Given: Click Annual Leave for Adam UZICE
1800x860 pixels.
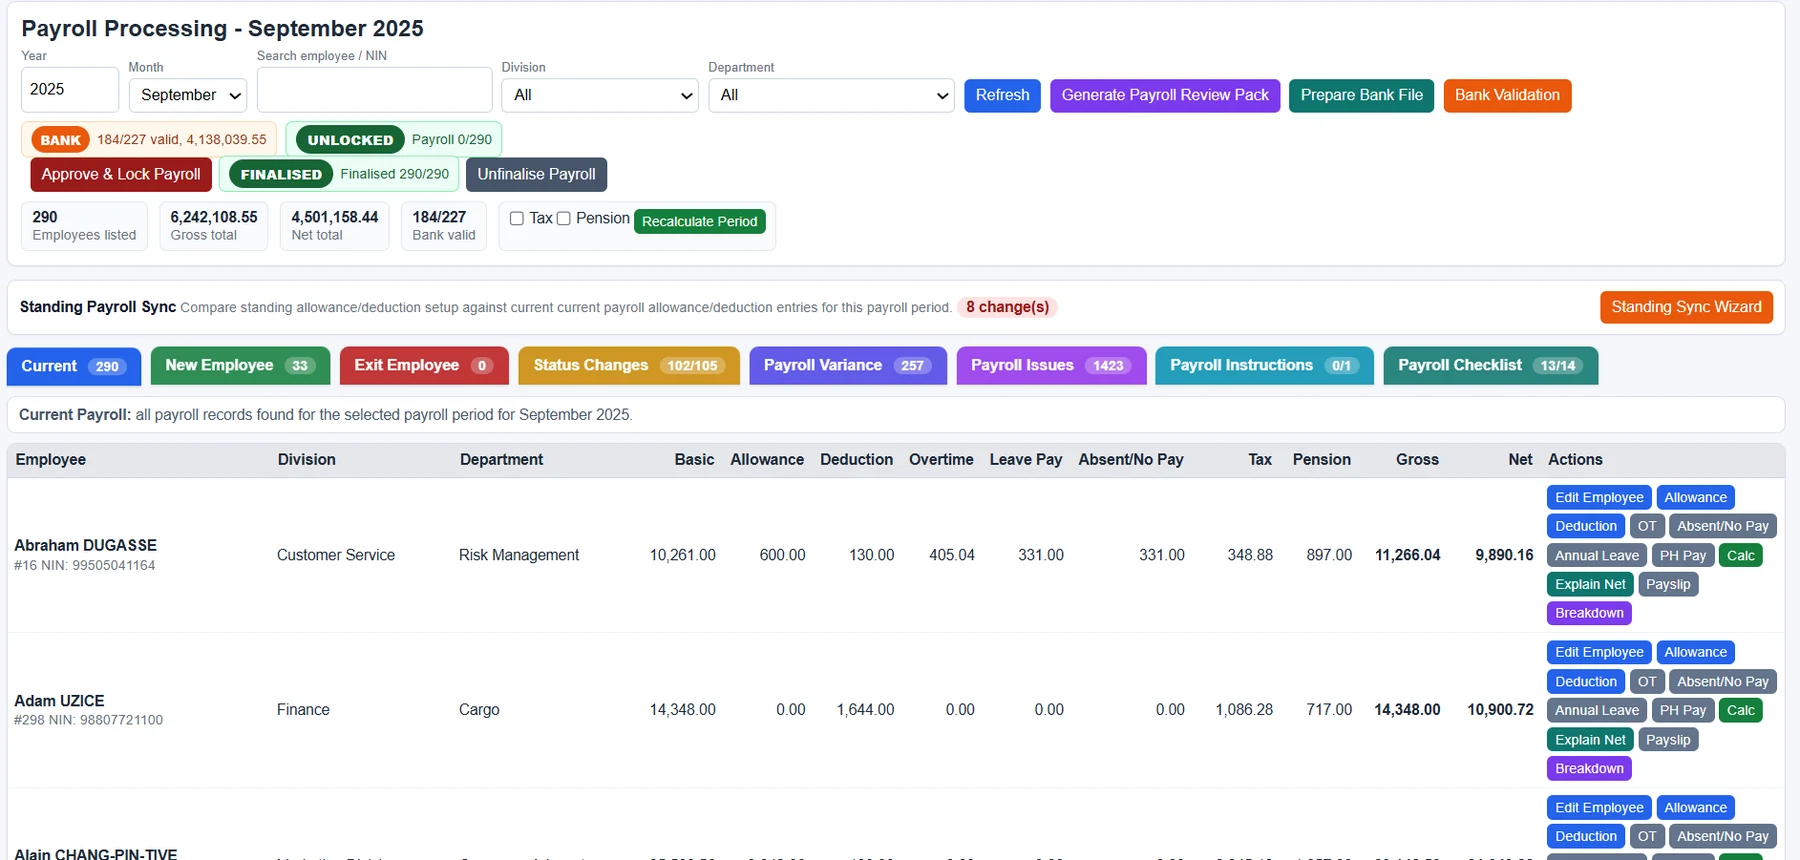Looking at the screenshot, I should coord(1596,711).
